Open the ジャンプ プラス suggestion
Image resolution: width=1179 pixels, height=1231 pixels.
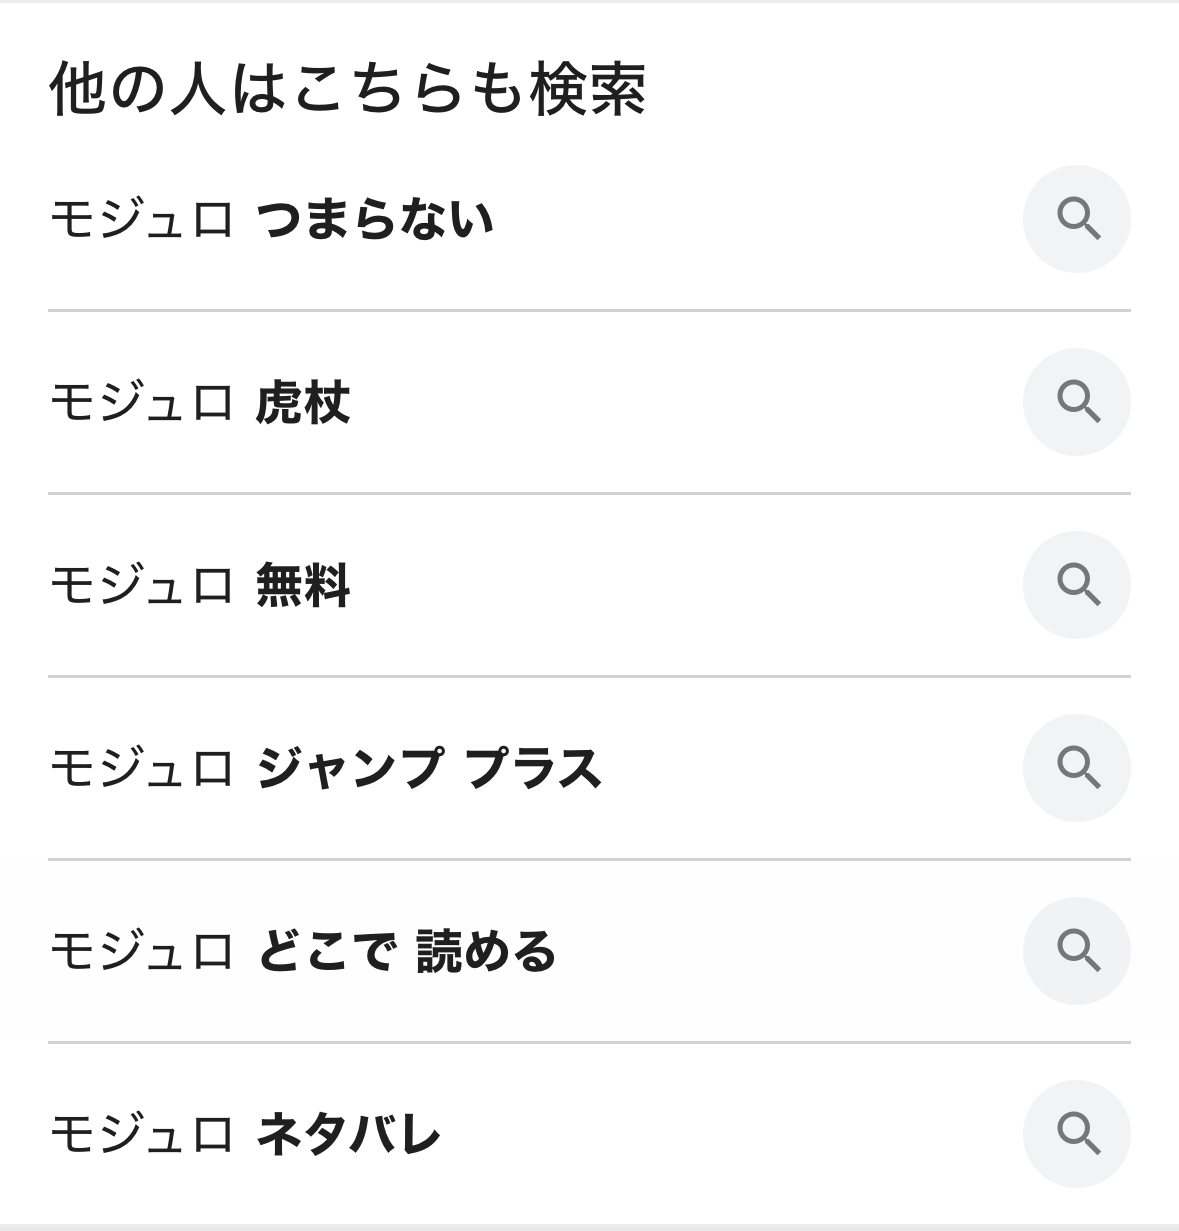click(x=429, y=769)
